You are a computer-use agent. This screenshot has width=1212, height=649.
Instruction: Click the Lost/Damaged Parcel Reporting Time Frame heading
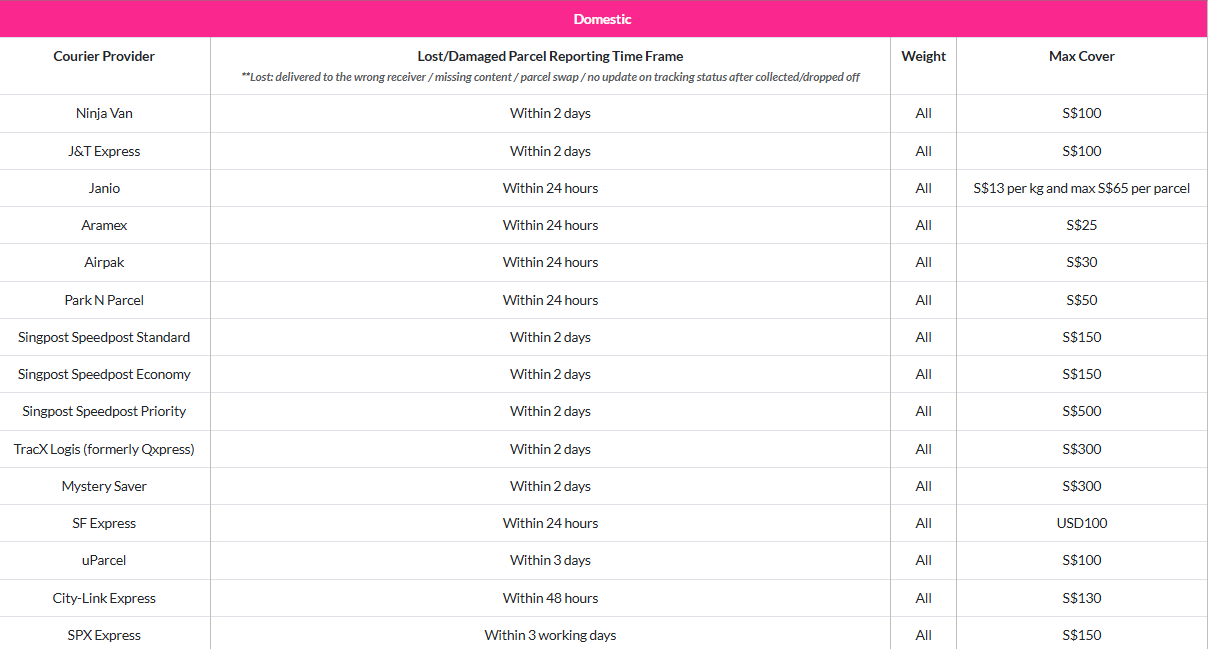tap(550, 56)
